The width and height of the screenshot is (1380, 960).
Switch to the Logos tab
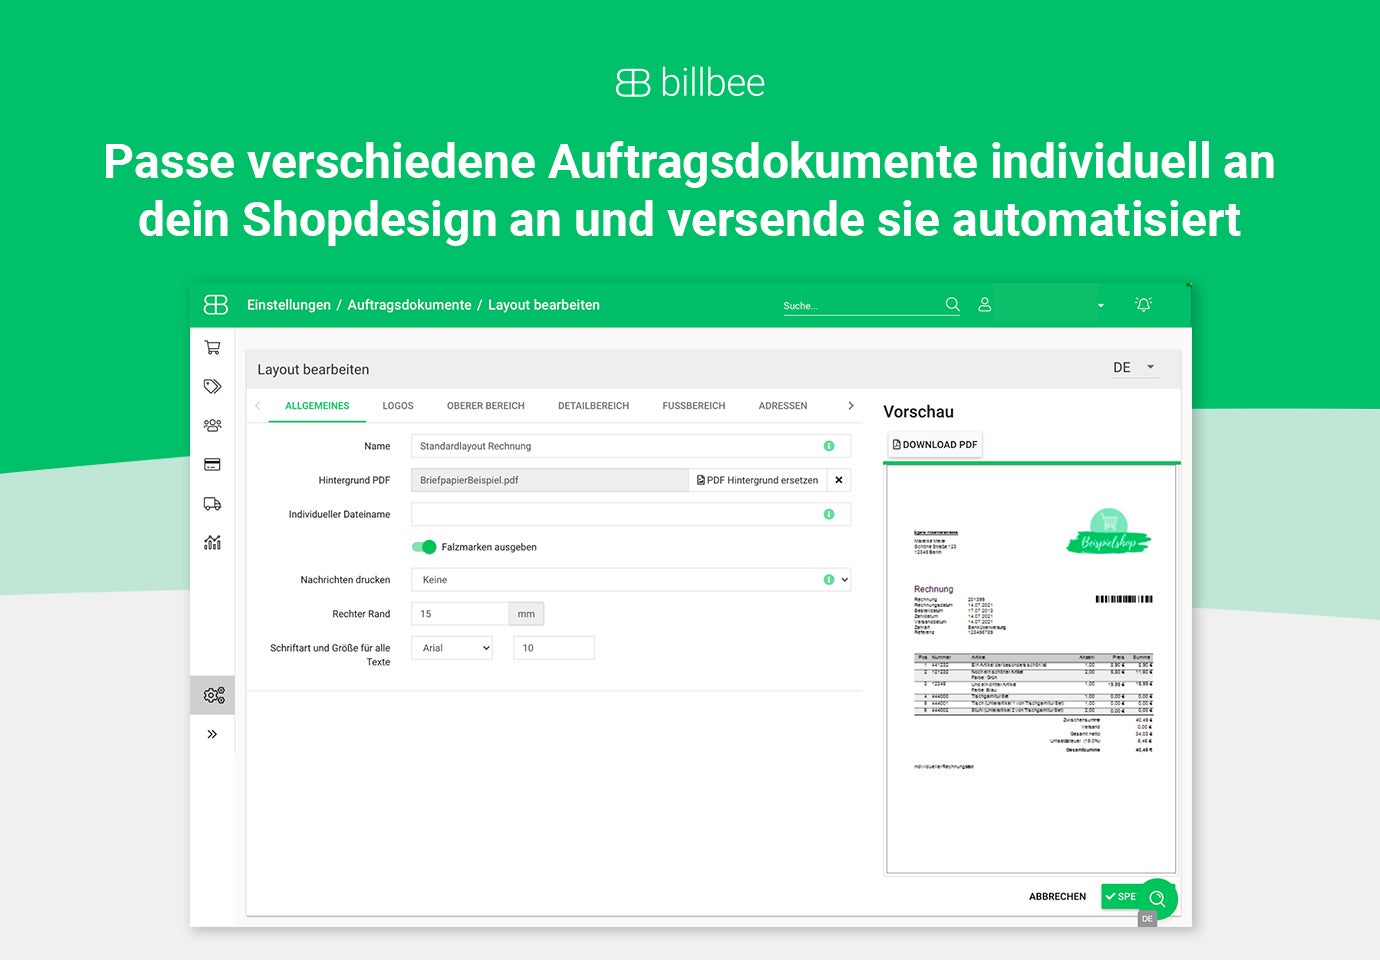coord(398,406)
